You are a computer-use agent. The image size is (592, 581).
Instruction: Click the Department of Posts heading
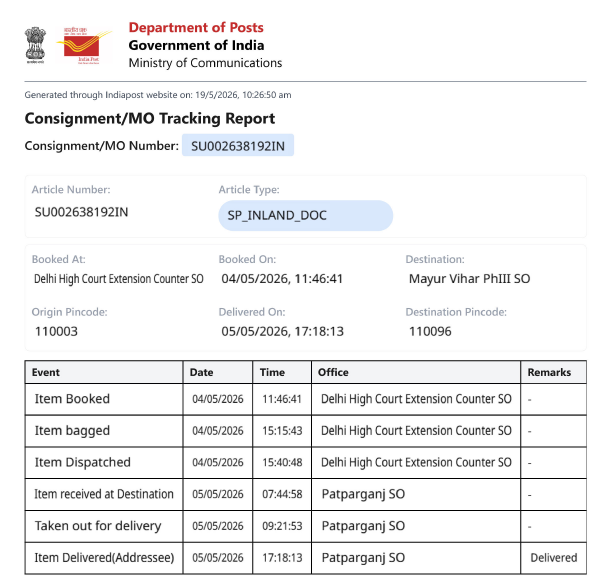click(196, 28)
